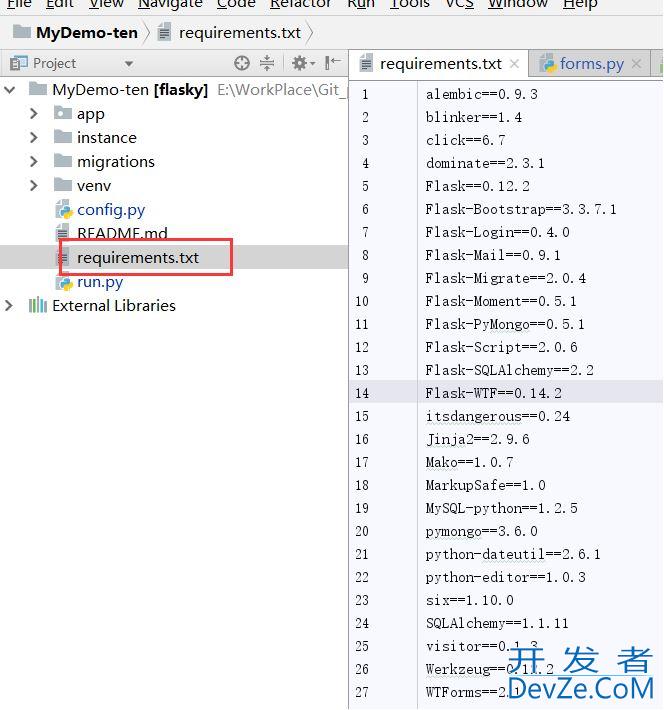
Task: Click the python-dateutil==2.6.1 line
Action: [x=513, y=554]
